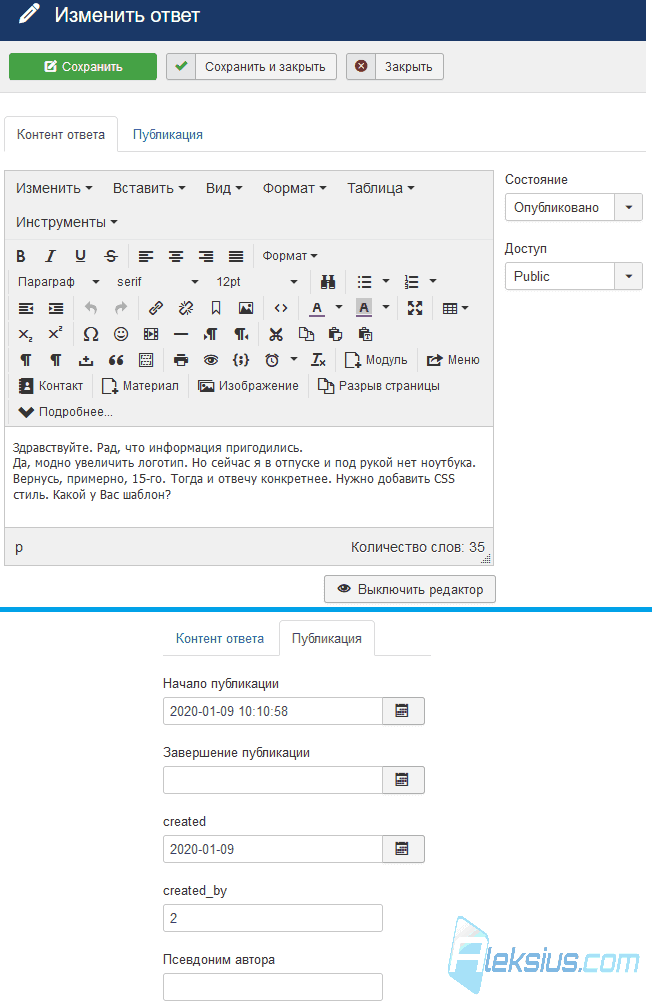Open source code view icon
This screenshot has height=1005, width=652.
coord(281,308)
